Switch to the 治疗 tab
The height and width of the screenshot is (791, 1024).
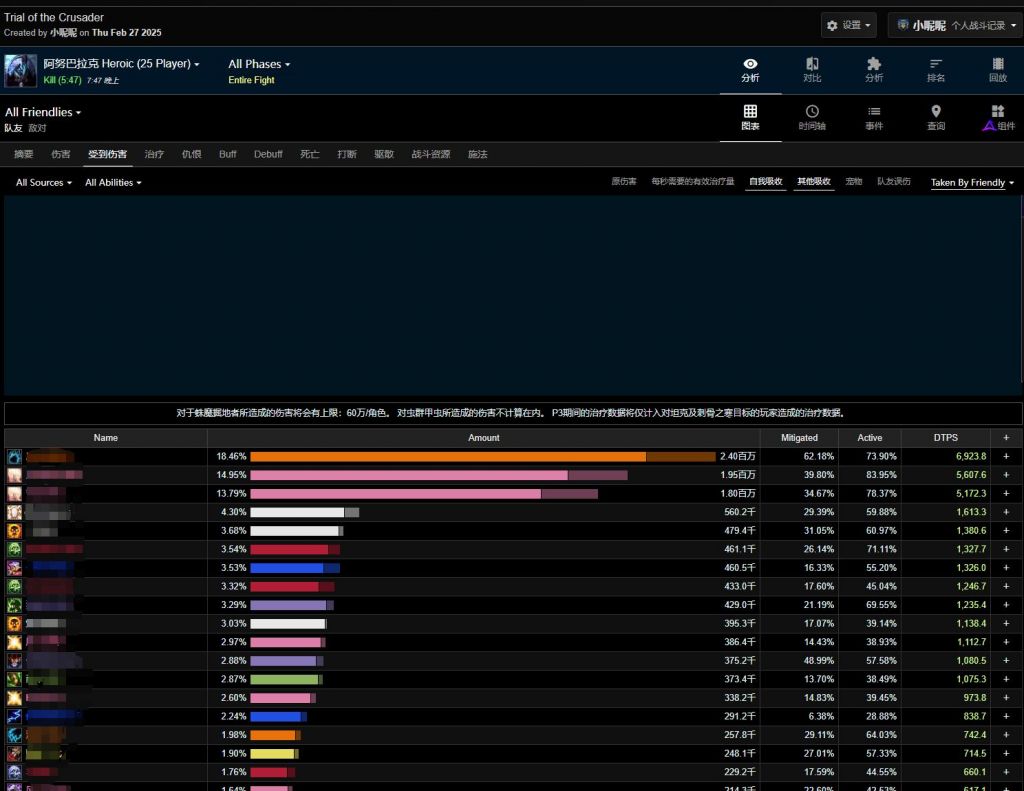(154, 155)
